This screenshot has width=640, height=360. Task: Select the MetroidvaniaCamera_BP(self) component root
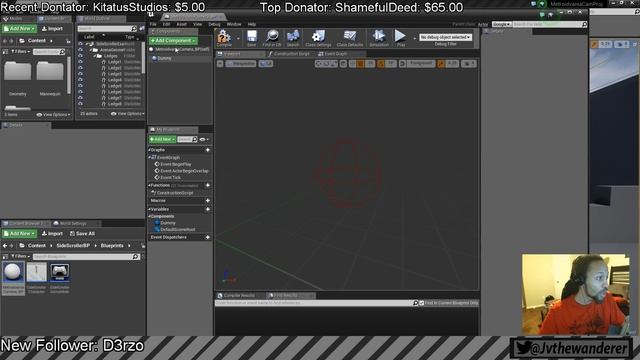180,49
